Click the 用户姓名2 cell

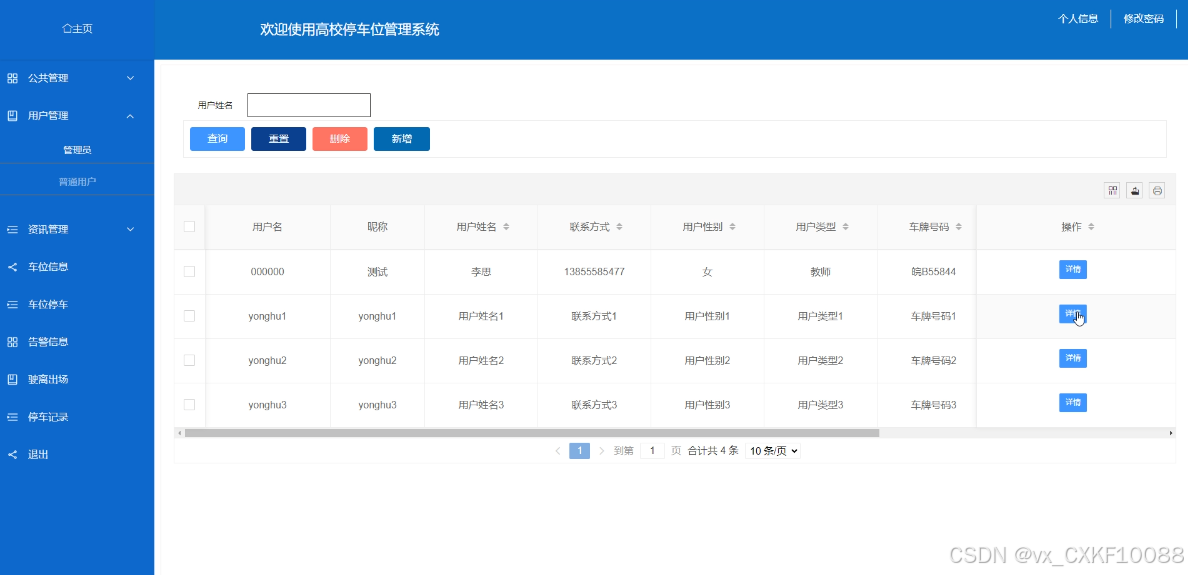[481, 361]
